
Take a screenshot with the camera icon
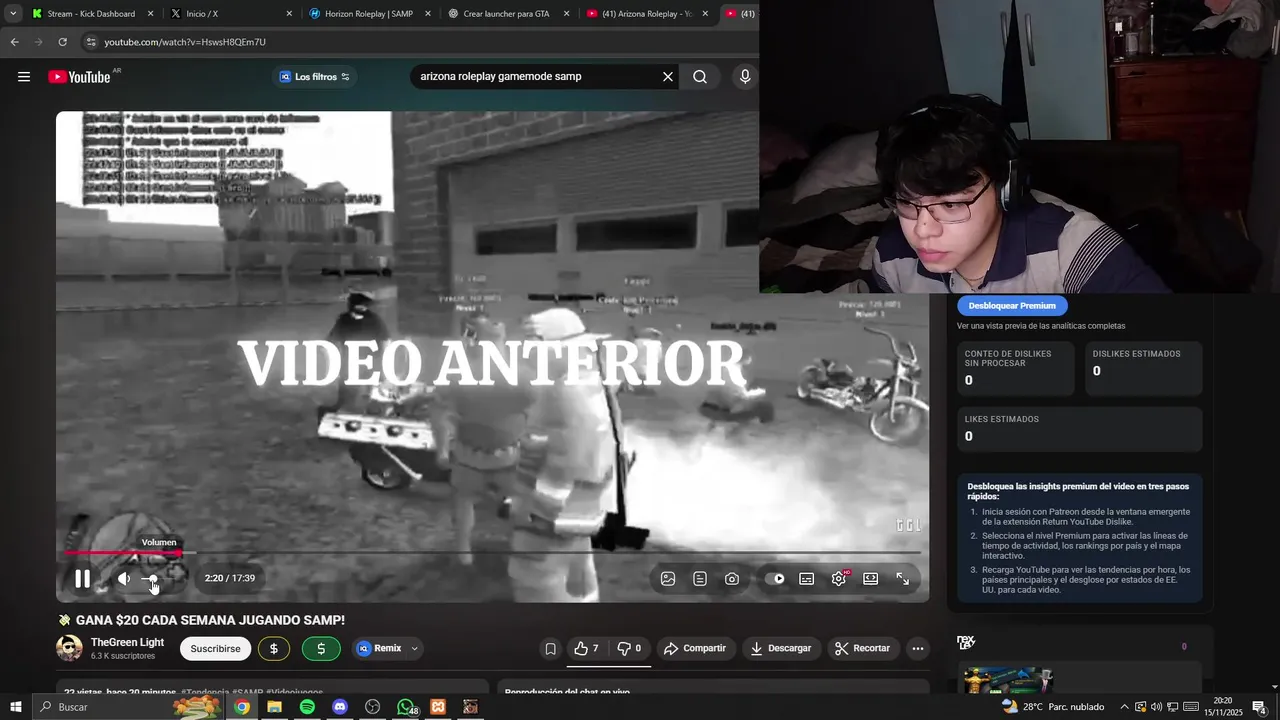point(732,578)
